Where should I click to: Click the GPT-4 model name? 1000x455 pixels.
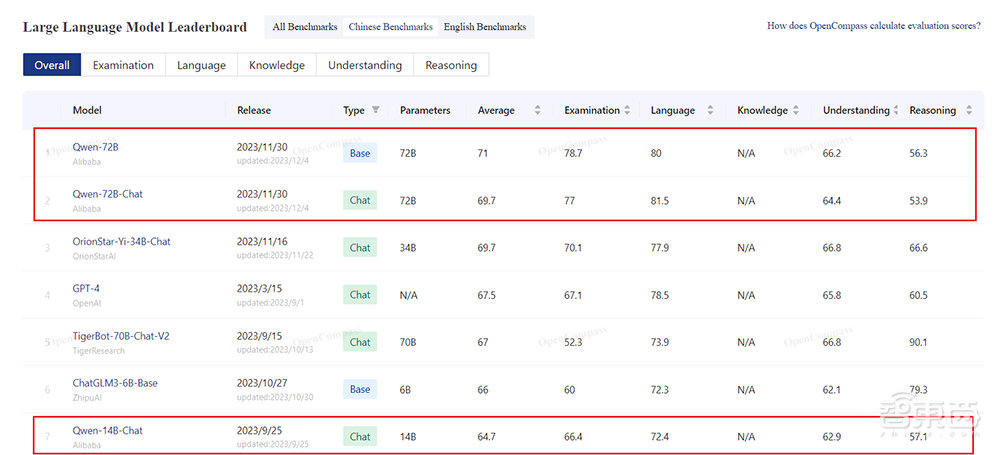point(86,288)
